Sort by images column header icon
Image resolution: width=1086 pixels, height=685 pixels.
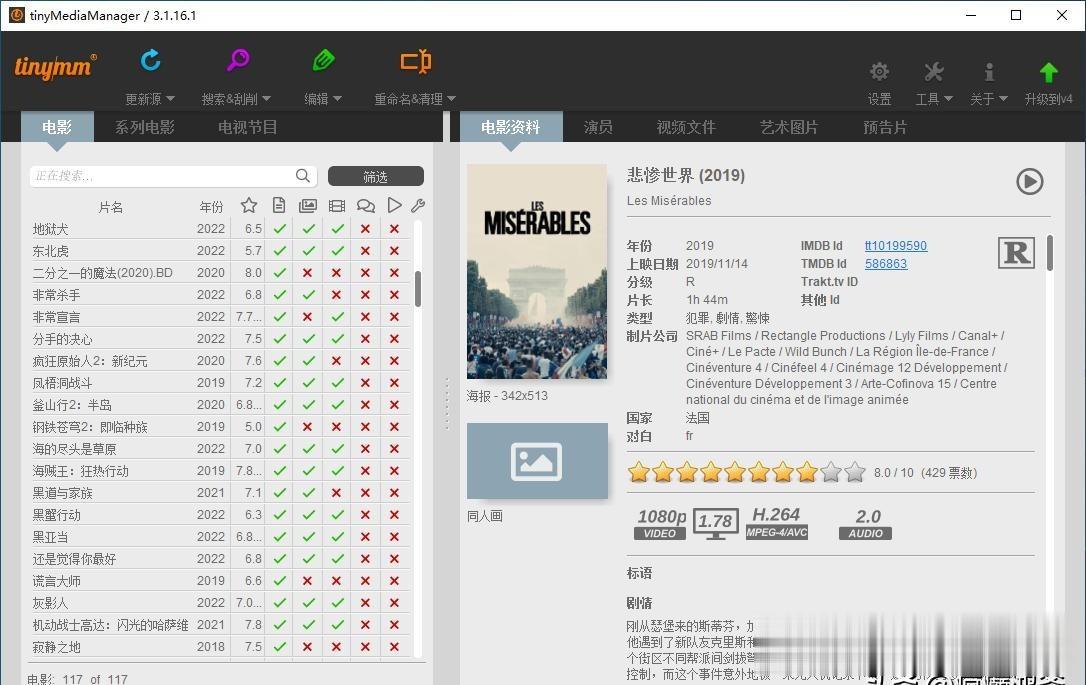pyautogui.click(x=308, y=205)
